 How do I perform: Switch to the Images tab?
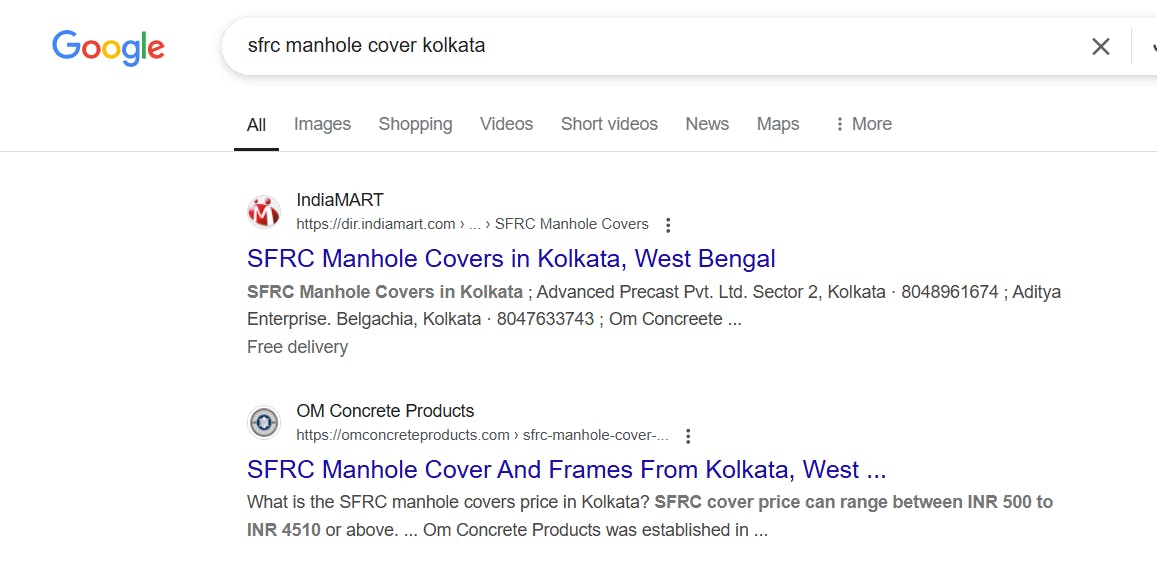click(x=322, y=124)
